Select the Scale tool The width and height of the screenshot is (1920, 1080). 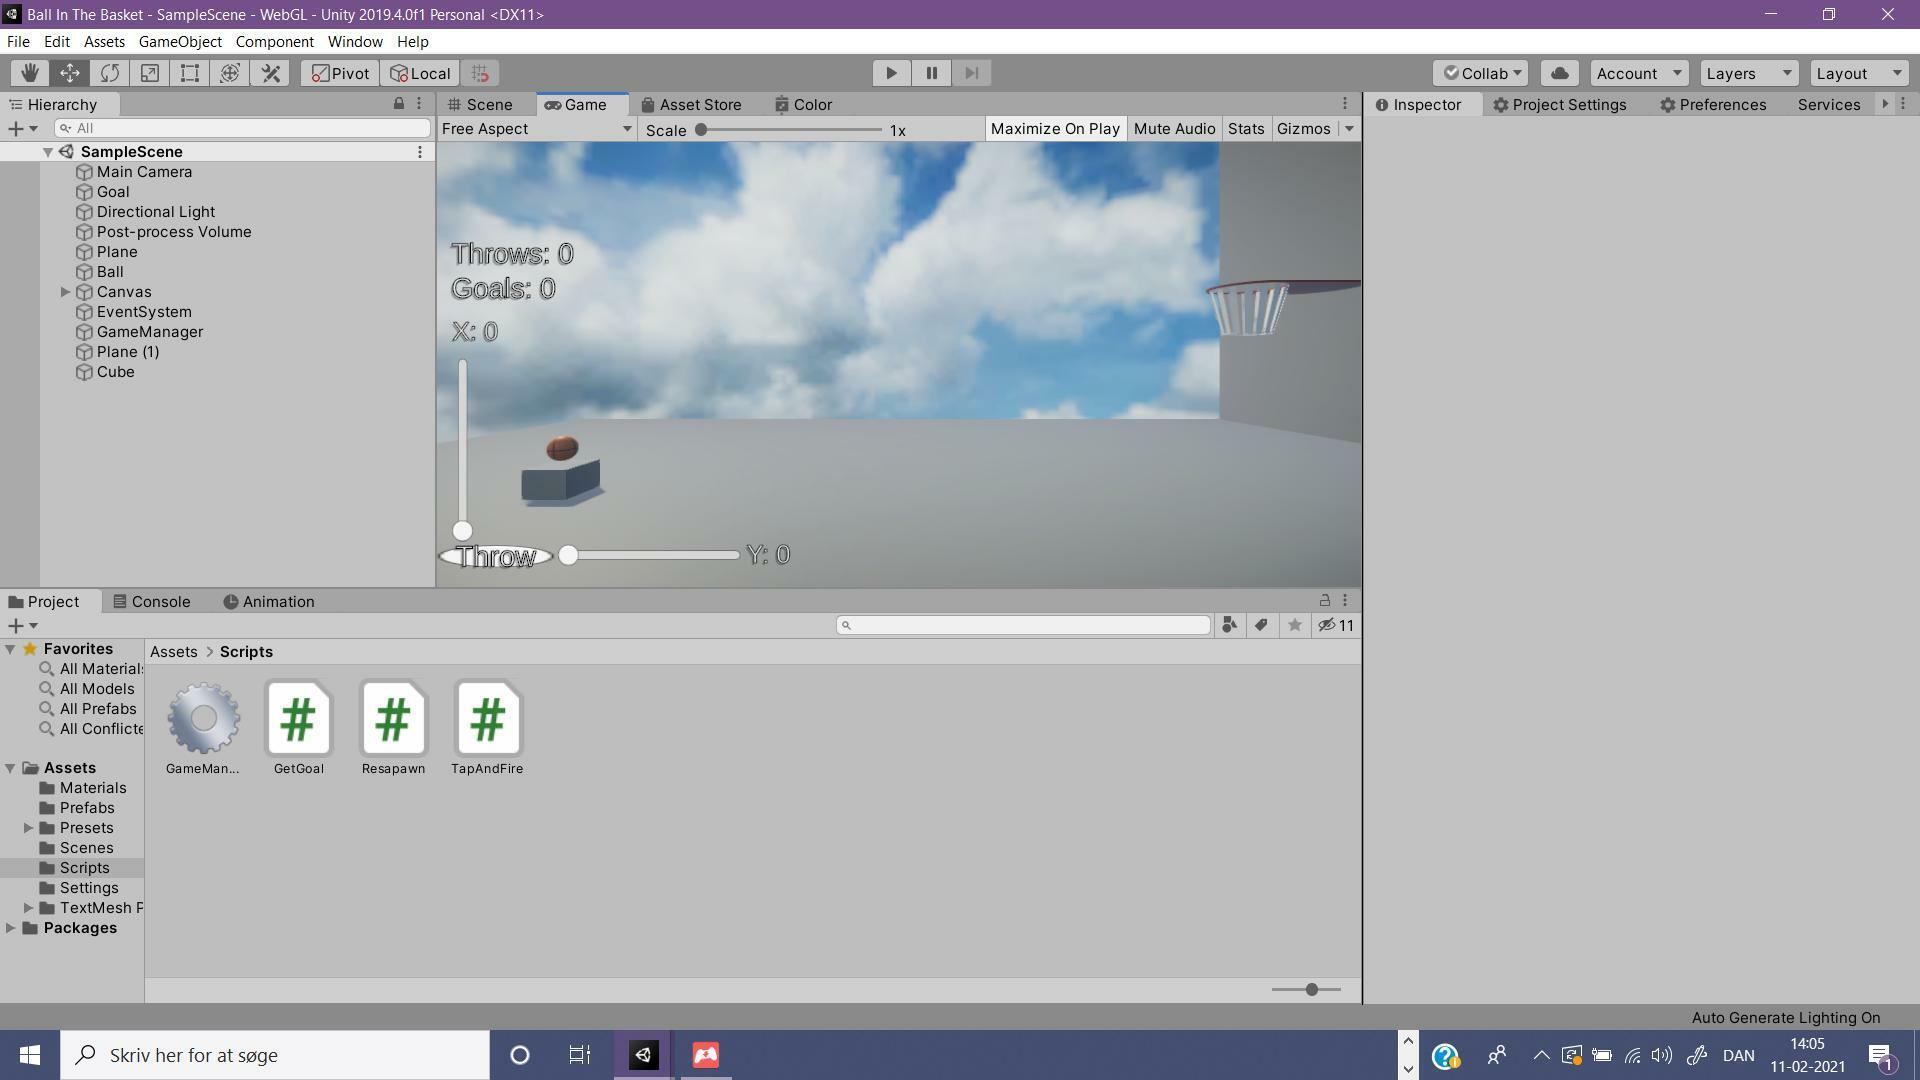pyautogui.click(x=150, y=73)
